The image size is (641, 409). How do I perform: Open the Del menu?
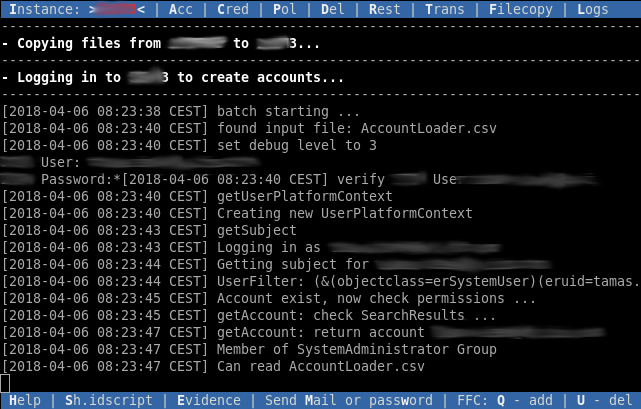pos(332,9)
